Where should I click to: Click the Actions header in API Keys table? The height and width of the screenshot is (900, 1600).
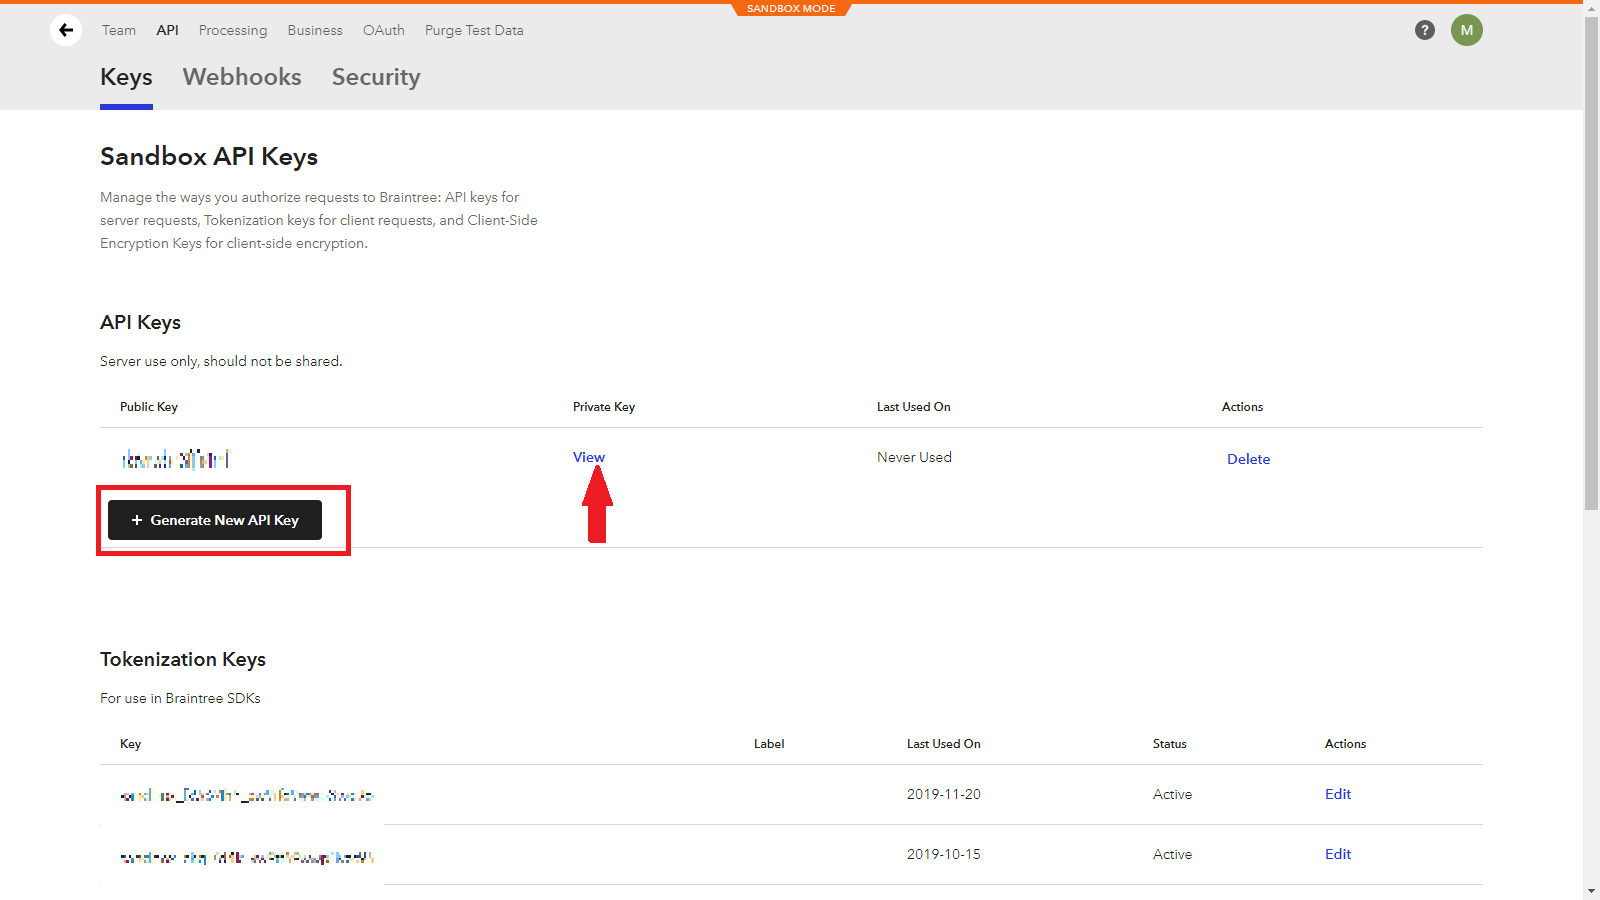[x=1243, y=407]
